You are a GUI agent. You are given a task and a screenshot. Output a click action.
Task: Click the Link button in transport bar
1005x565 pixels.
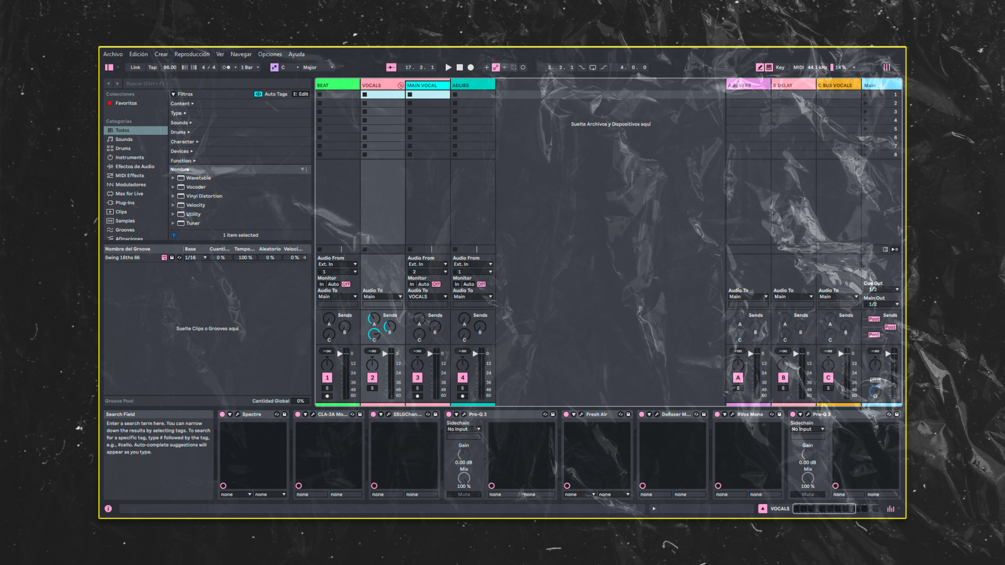tap(135, 67)
